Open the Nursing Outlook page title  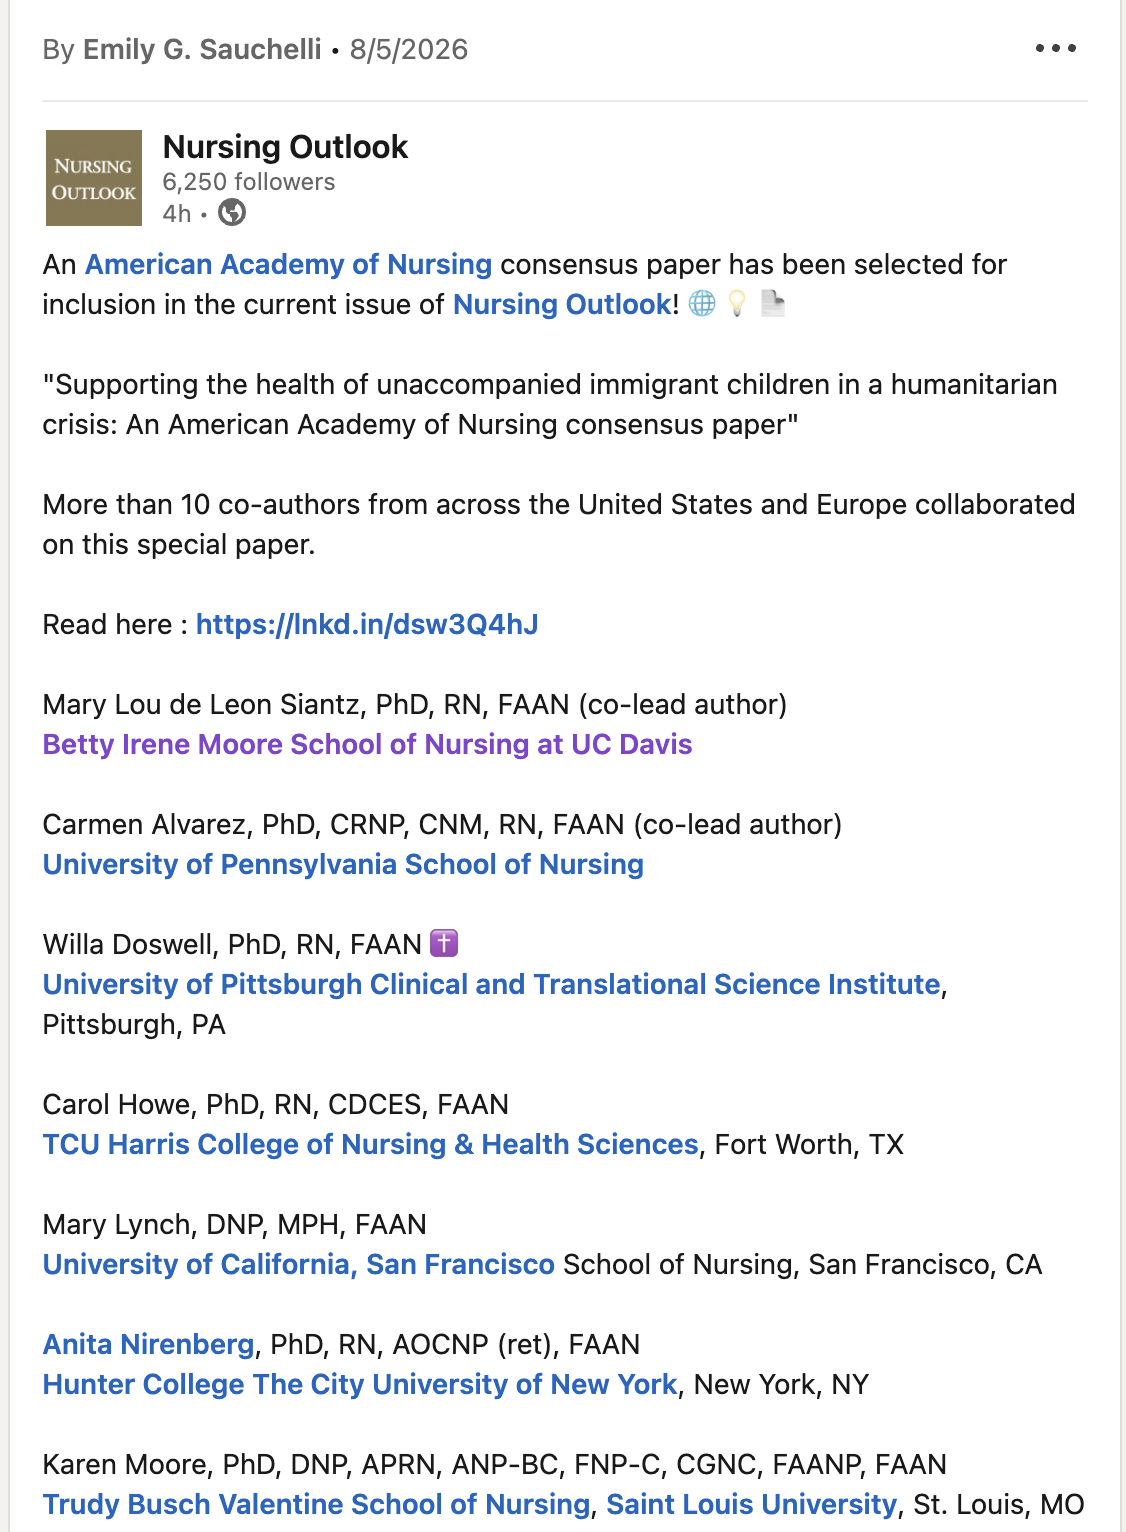point(285,147)
